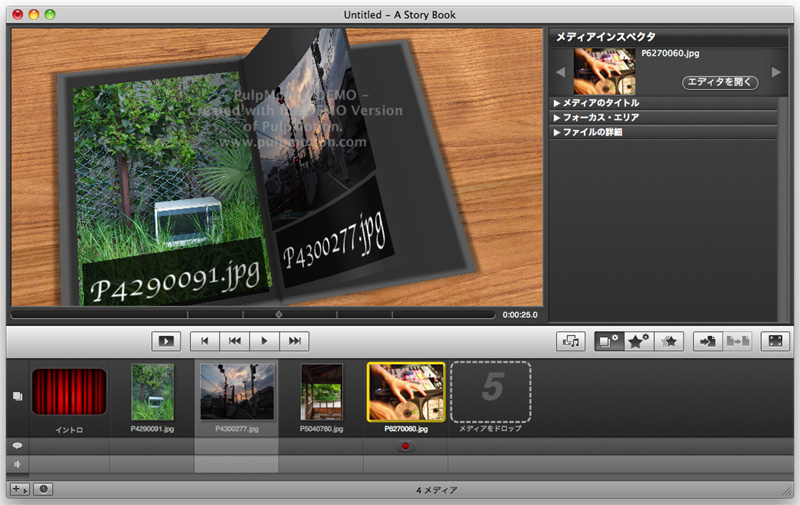
Task: Select the イントロ red curtain thumbnail
Action: (x=69, y=392)
